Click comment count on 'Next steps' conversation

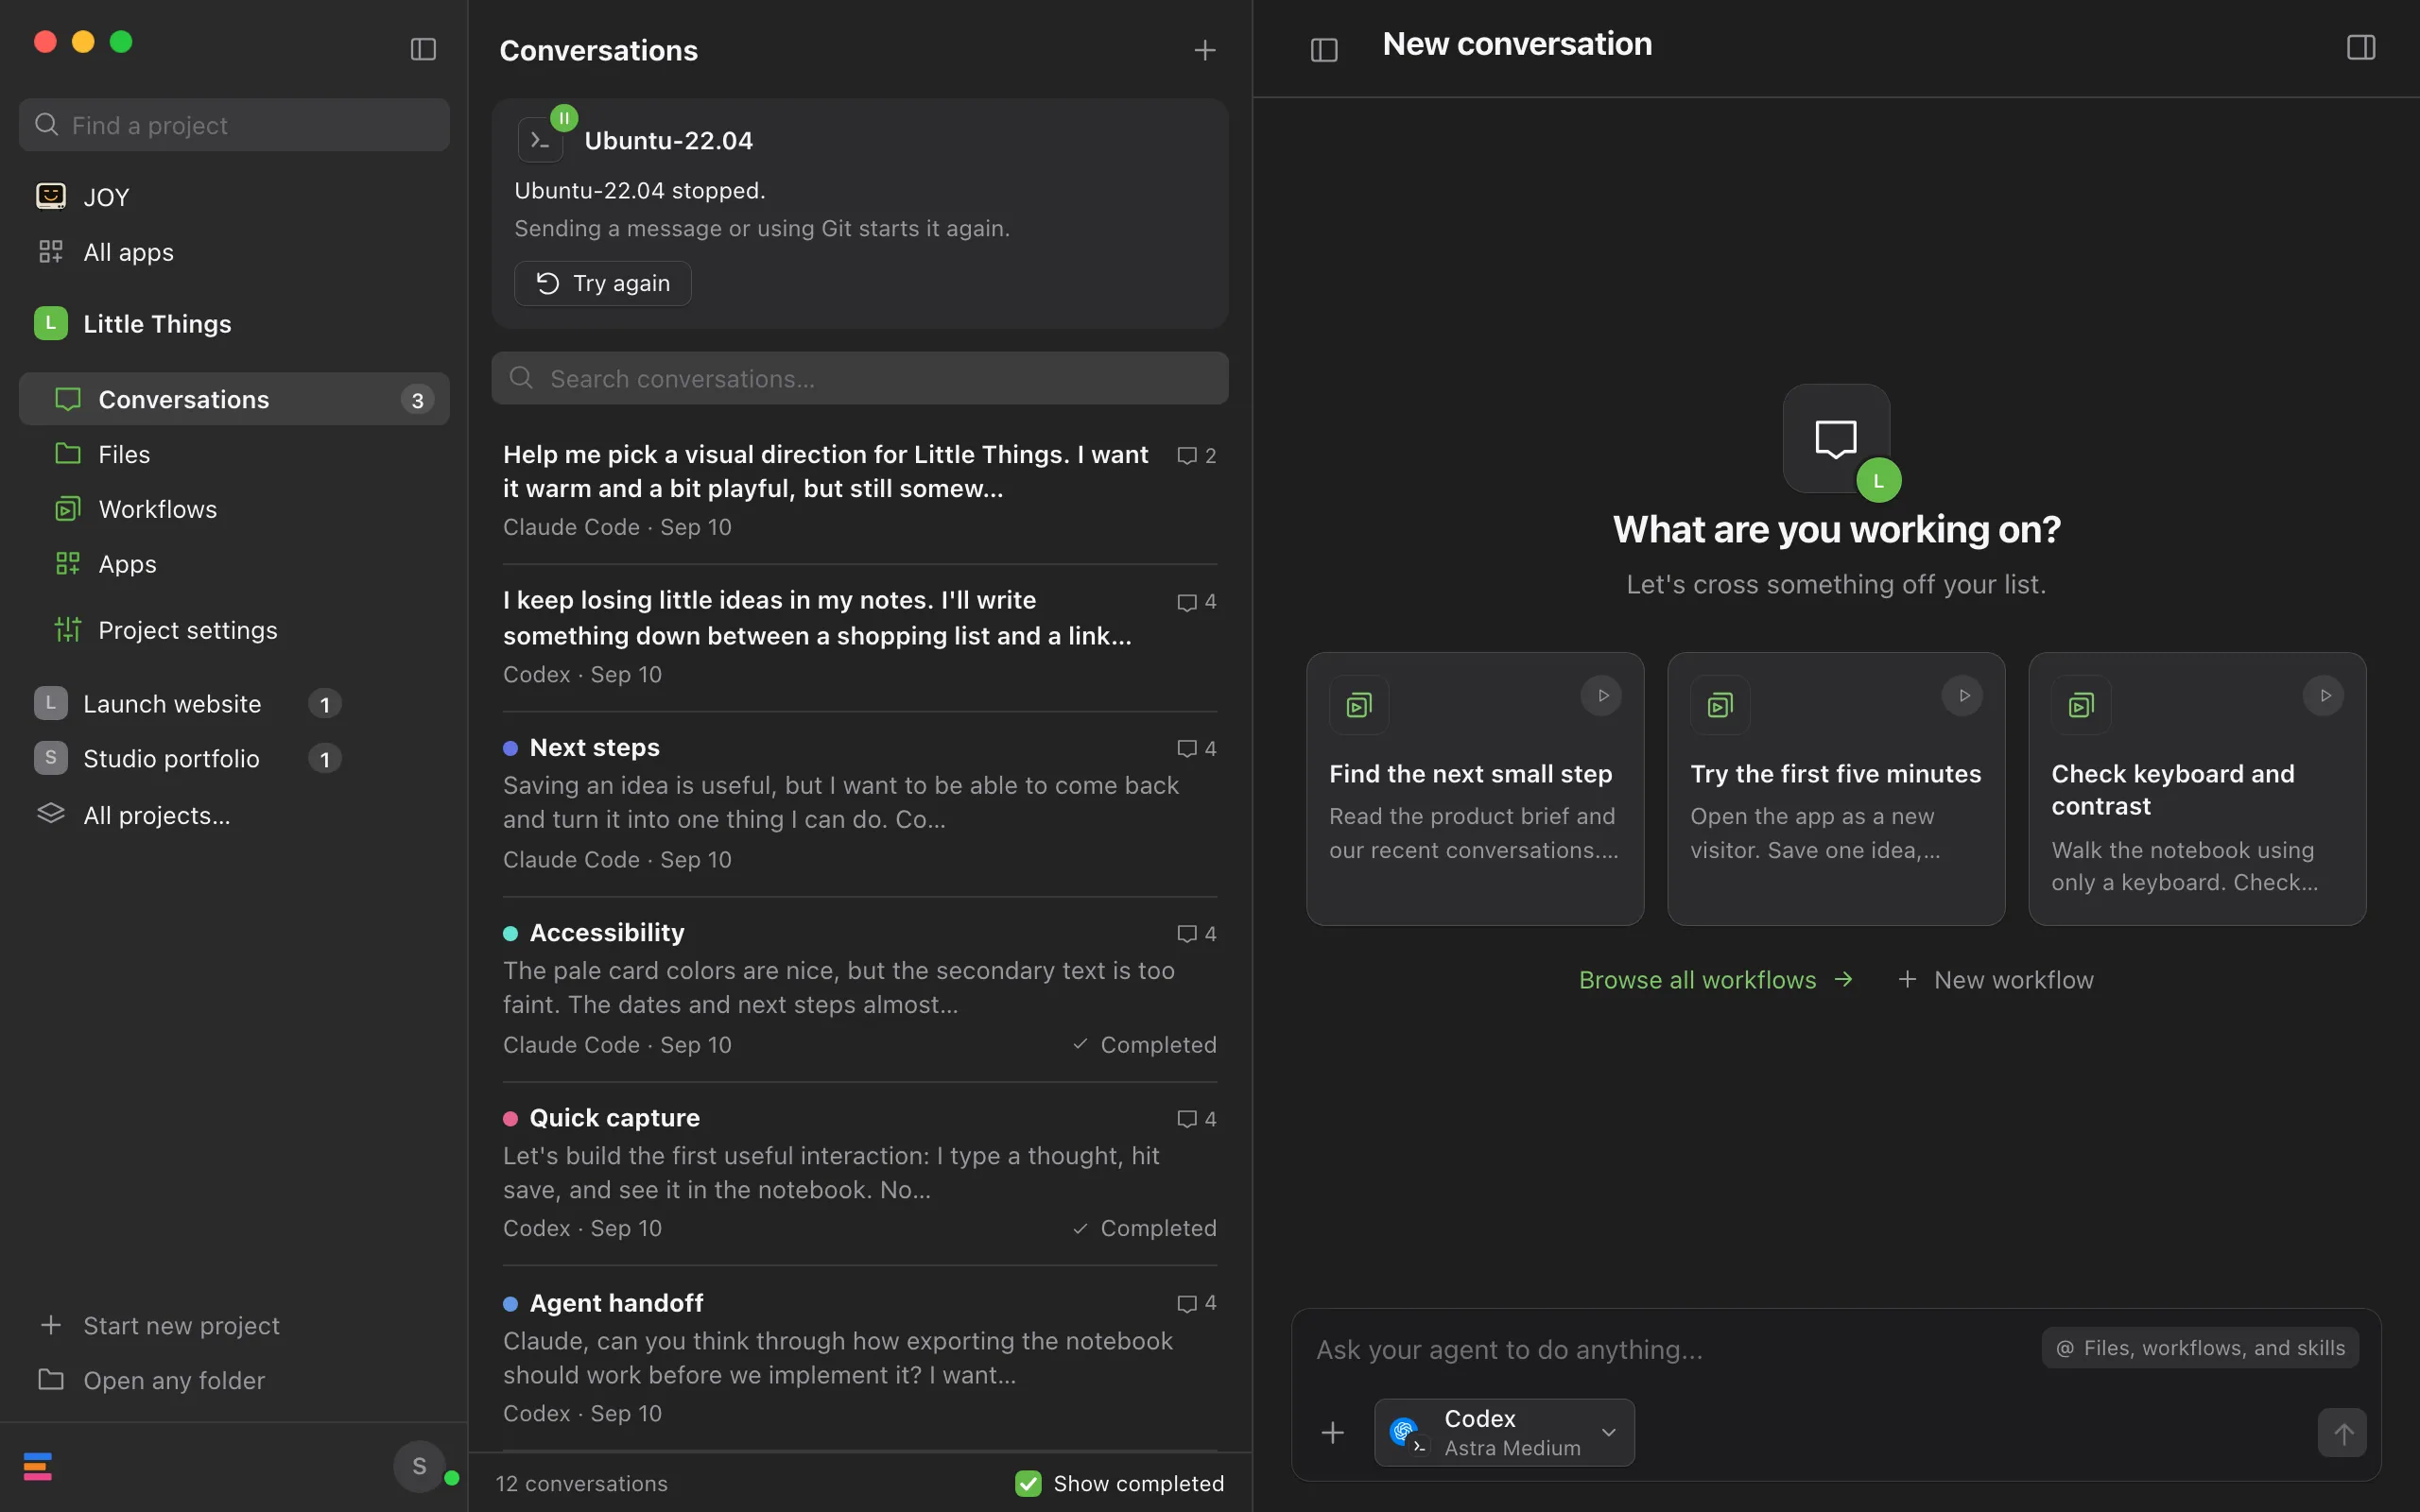pyautogui.click(x=1197, y=748)
